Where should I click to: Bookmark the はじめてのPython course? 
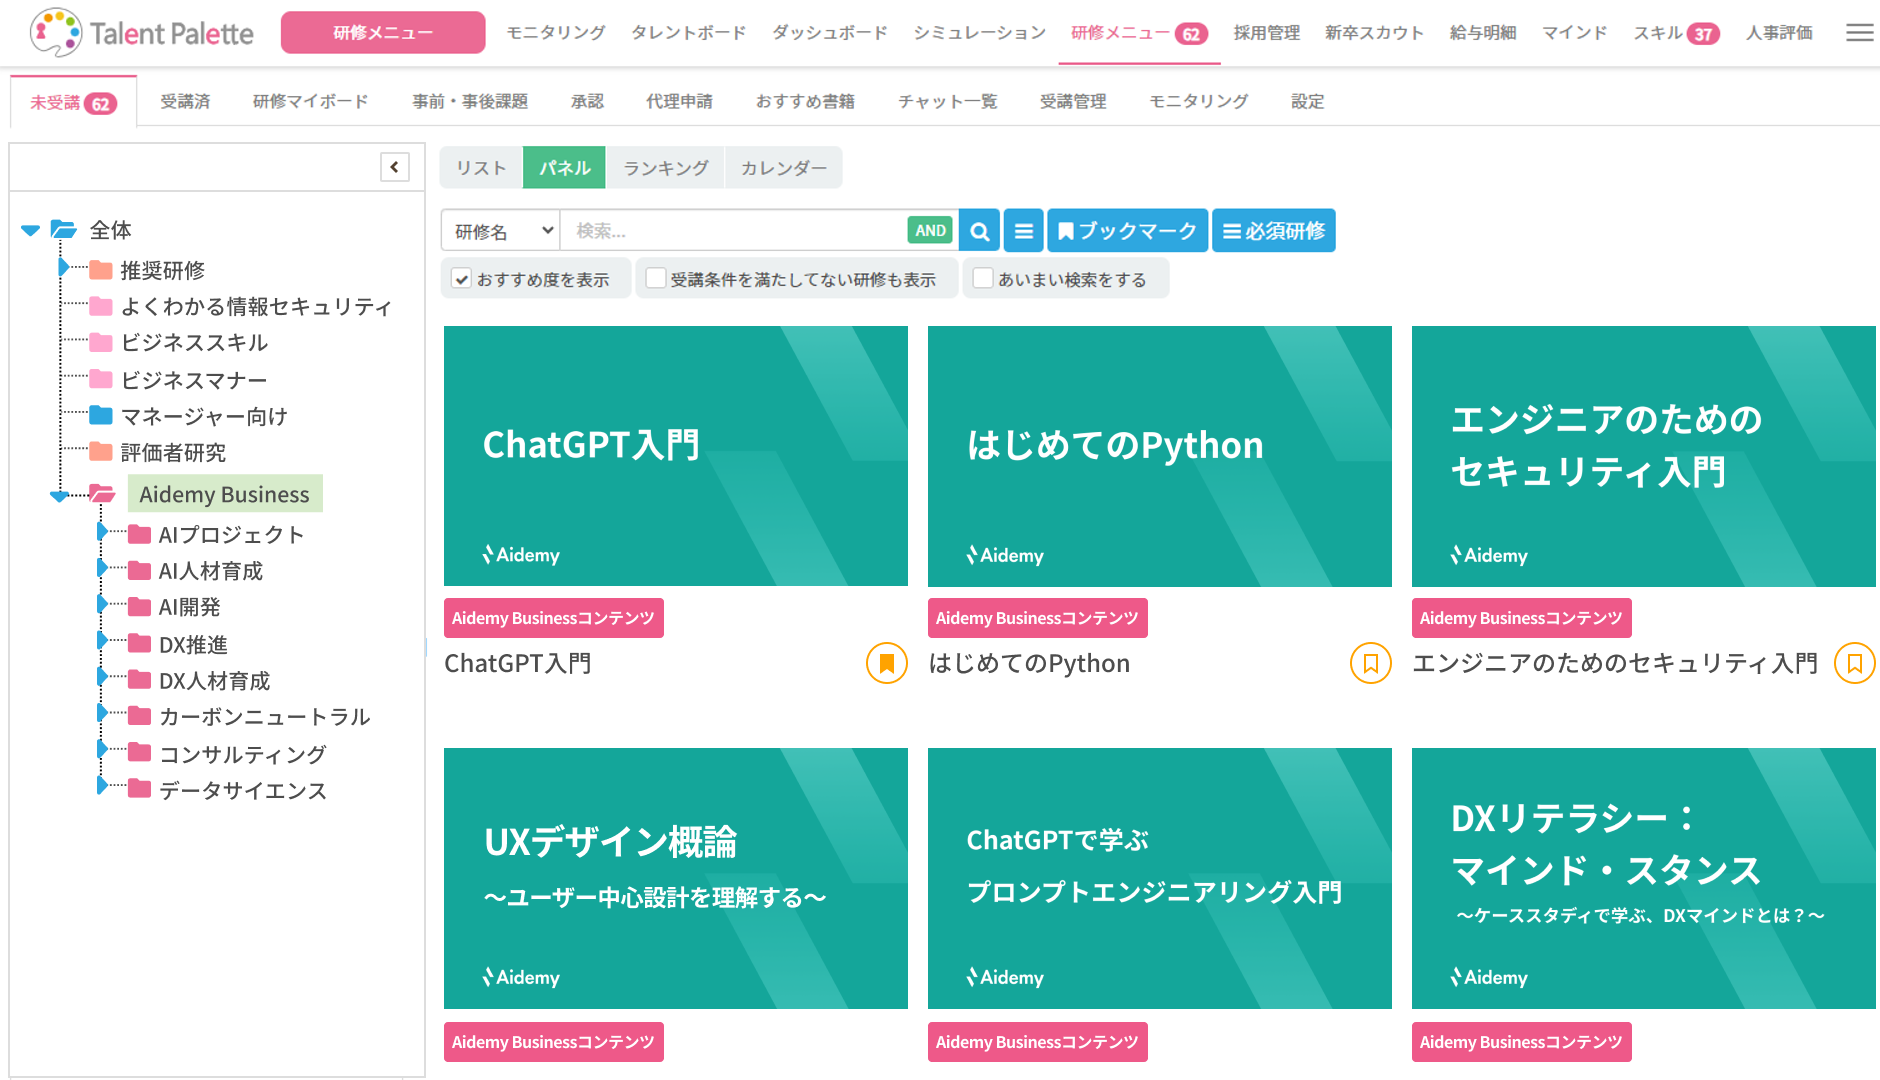tap(1370, 663)
